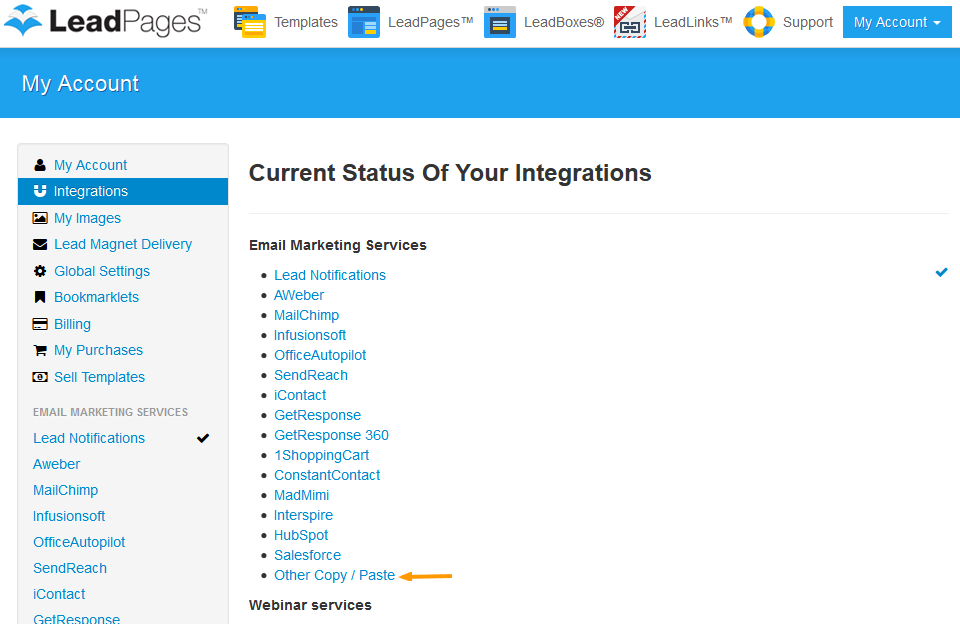Click the LeadLinks™ NEW envelope icon

[x=630, y=22]
